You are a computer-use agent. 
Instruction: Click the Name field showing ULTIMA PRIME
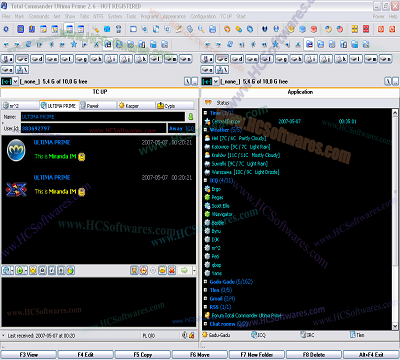pyautogui.click(x=103, y=117)
